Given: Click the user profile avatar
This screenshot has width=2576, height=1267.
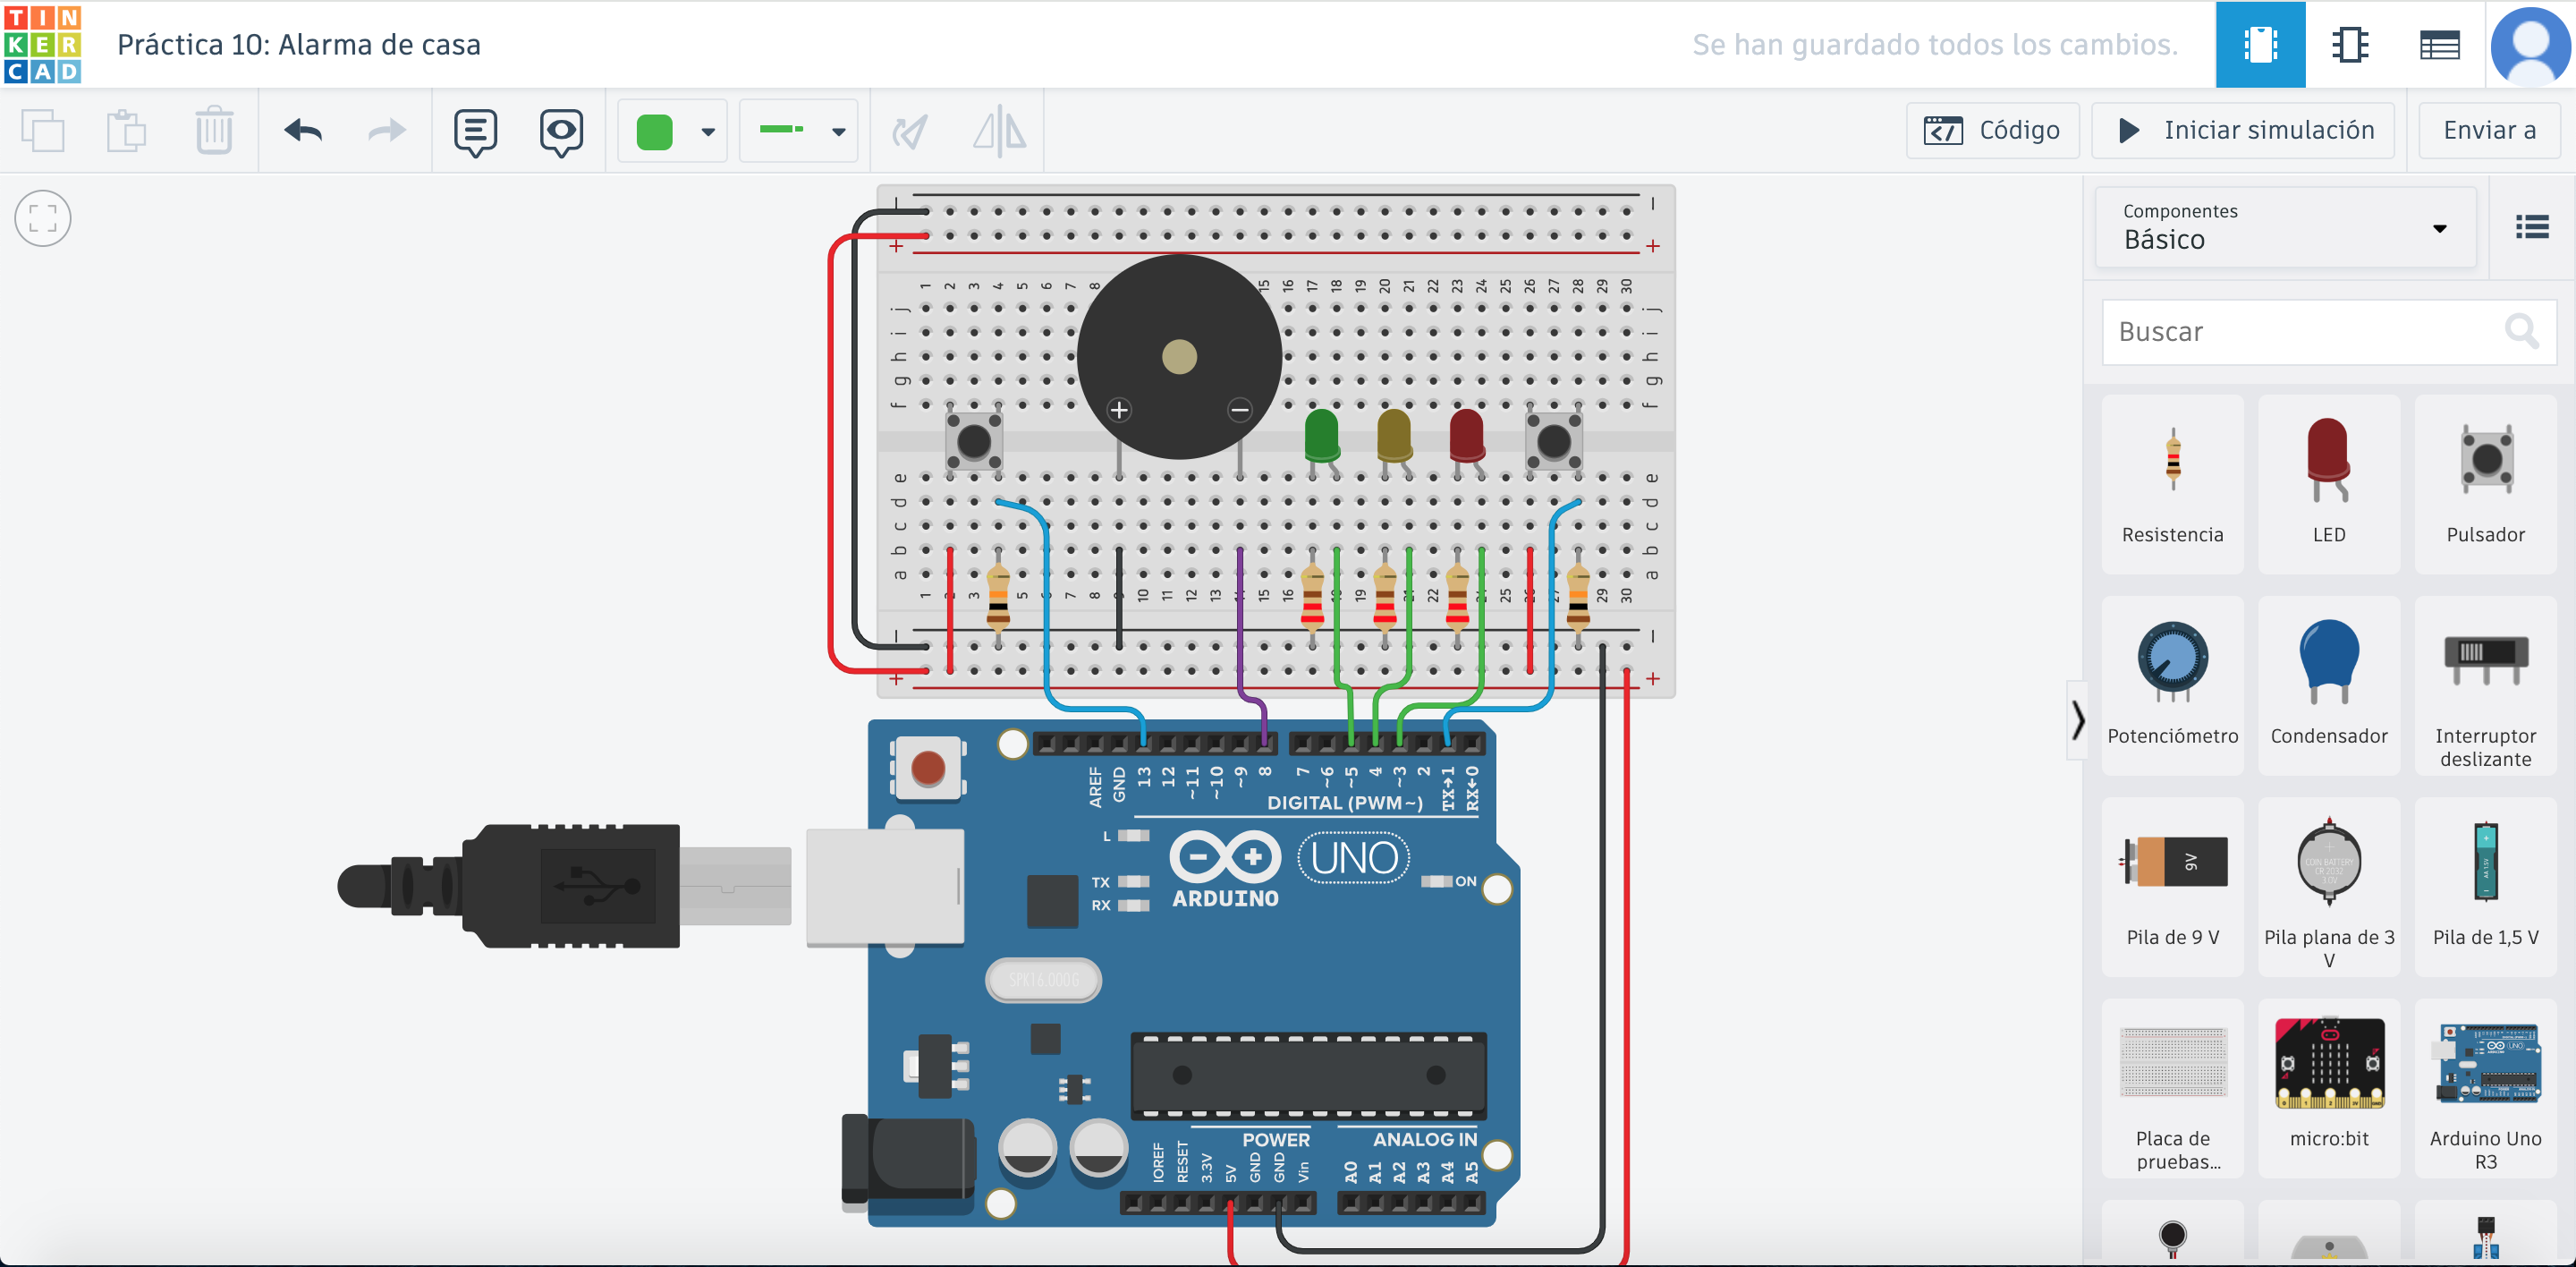Looking at the screenshot, I should [2530, 45].
